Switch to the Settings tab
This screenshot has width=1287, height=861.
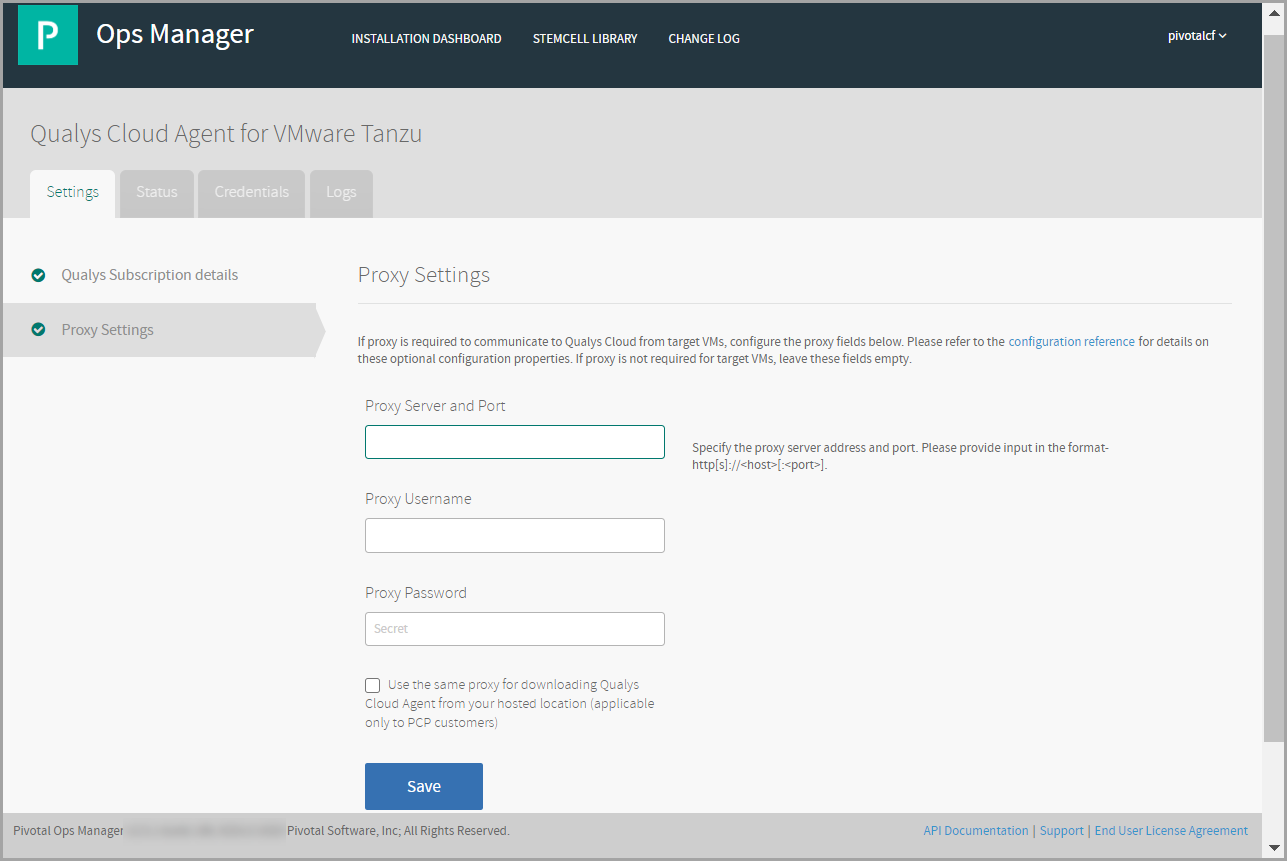tap(73, 193)
